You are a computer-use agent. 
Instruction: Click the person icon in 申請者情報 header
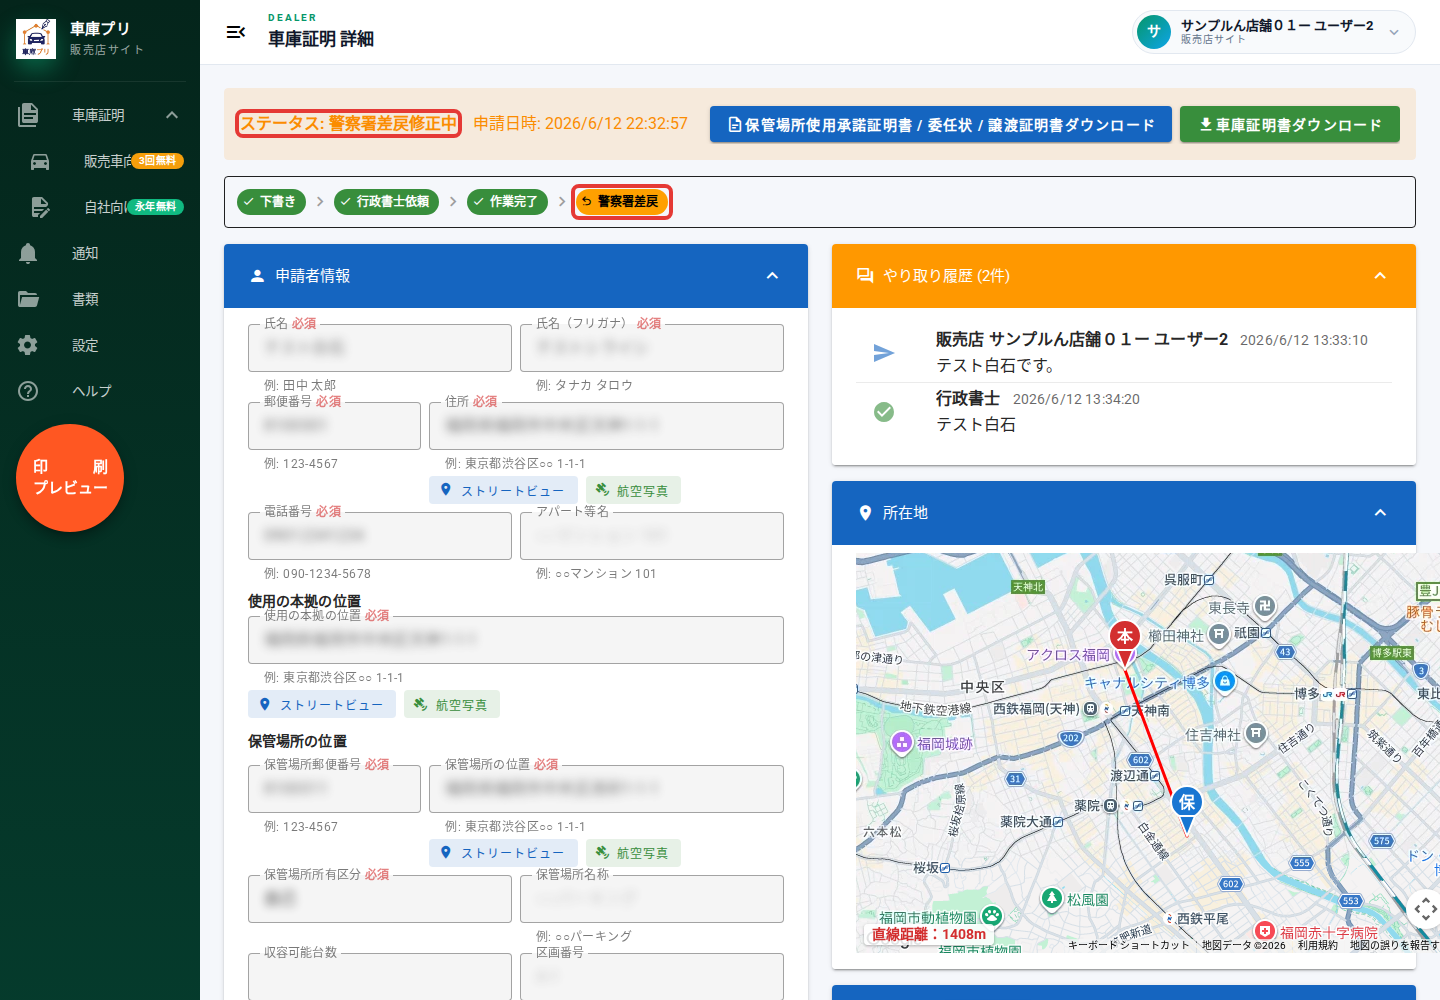click(257, 276)
